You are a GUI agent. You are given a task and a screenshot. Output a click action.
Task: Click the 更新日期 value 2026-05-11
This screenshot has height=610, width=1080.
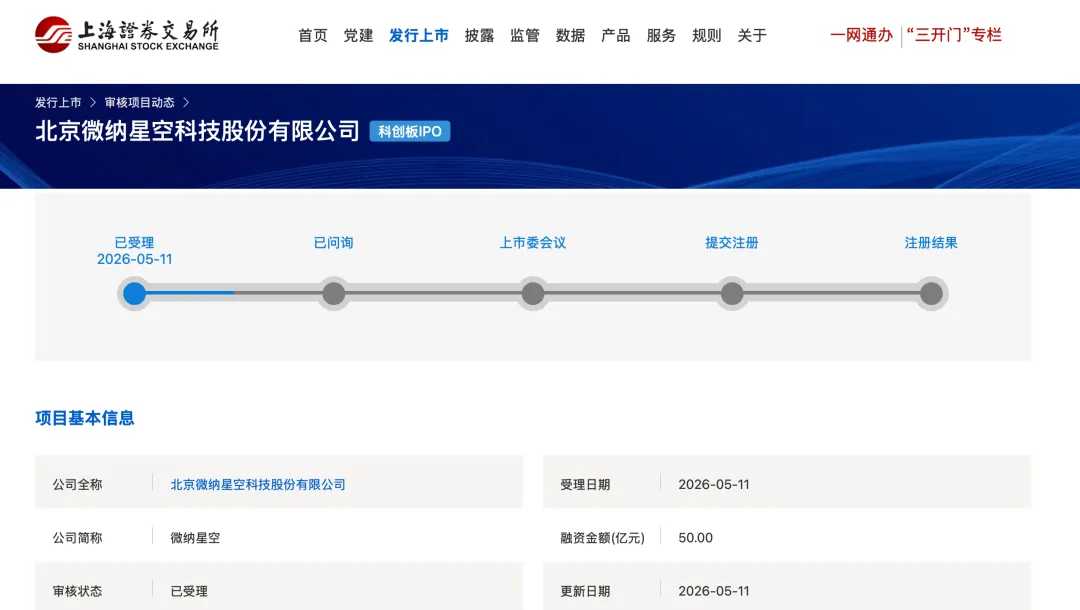714,591
